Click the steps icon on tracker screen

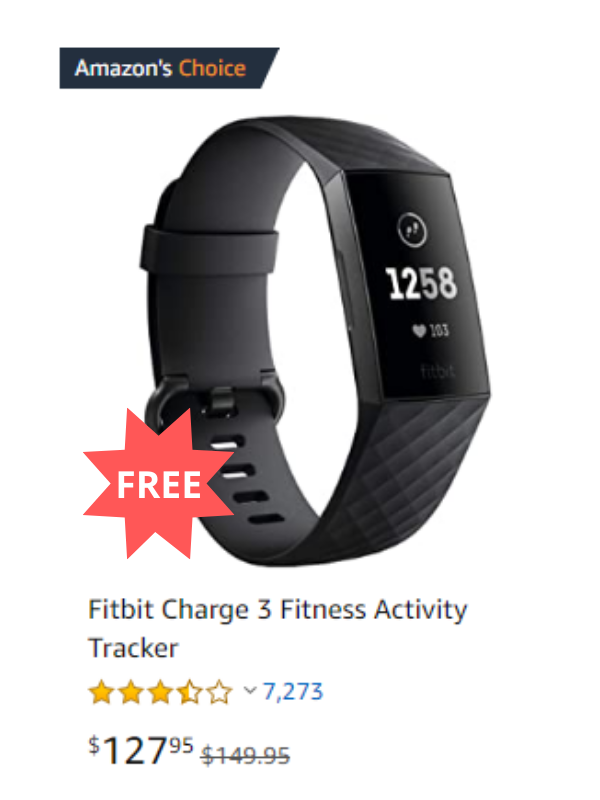[x=412, y=230]
